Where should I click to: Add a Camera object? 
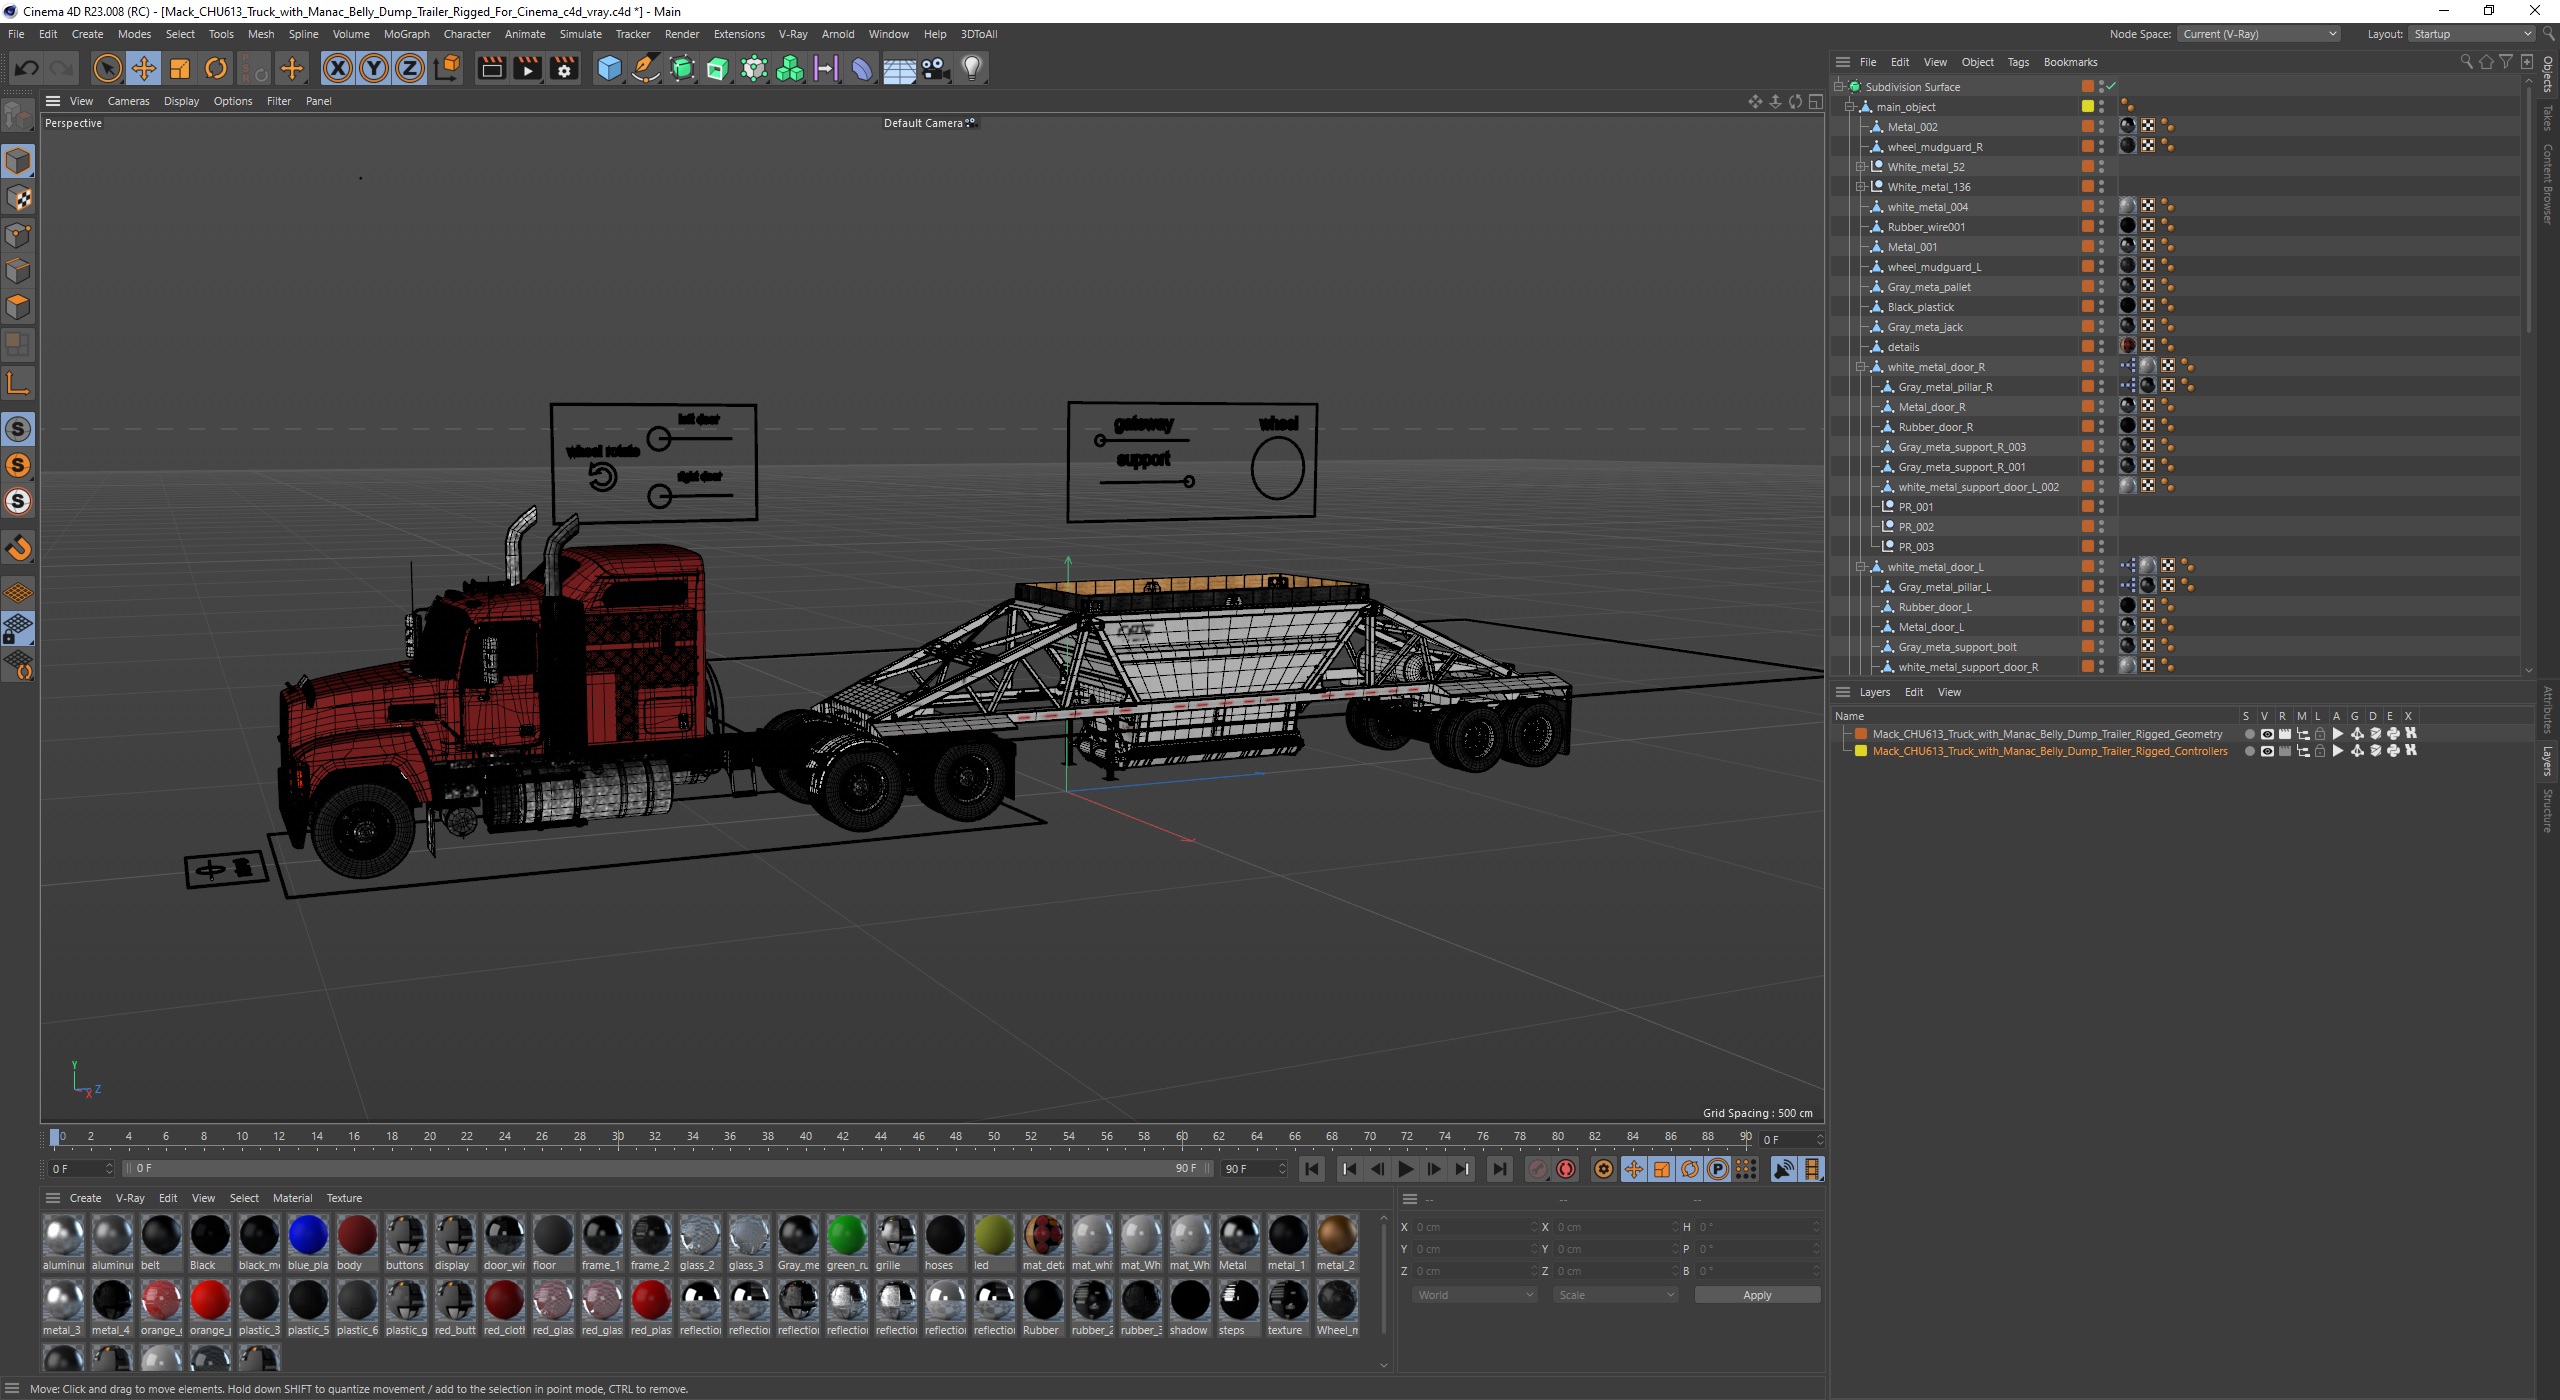[x=935, y=68]
